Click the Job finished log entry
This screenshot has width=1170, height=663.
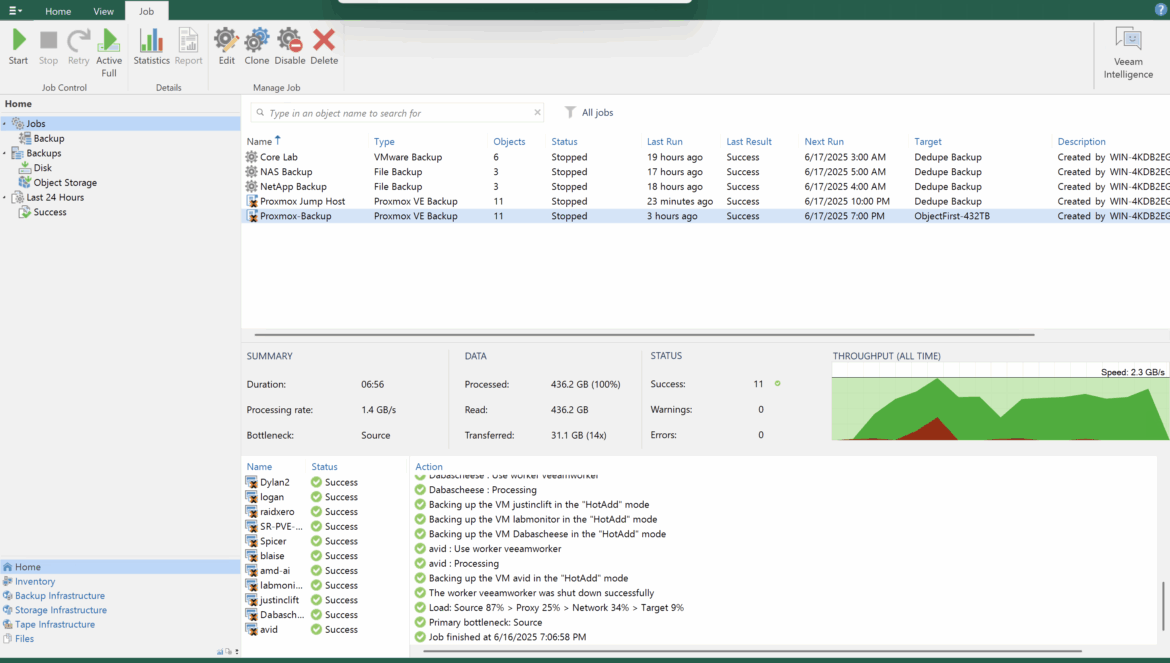501,638
